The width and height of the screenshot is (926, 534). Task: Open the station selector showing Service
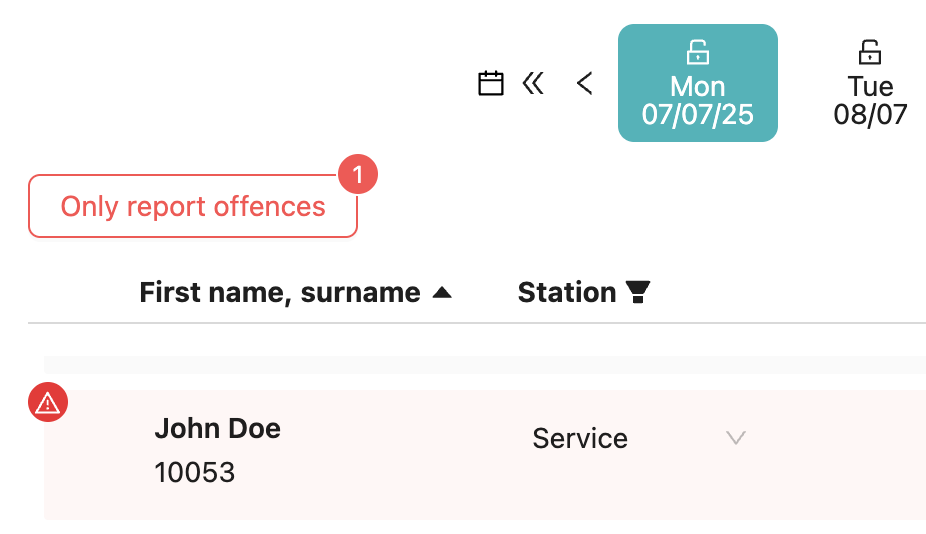580,438
